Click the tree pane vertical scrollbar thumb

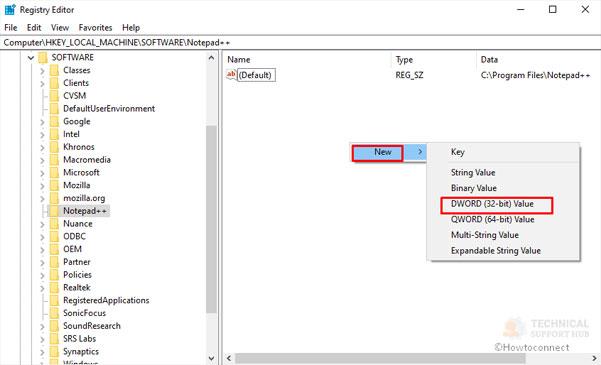[x=211, y=219]
